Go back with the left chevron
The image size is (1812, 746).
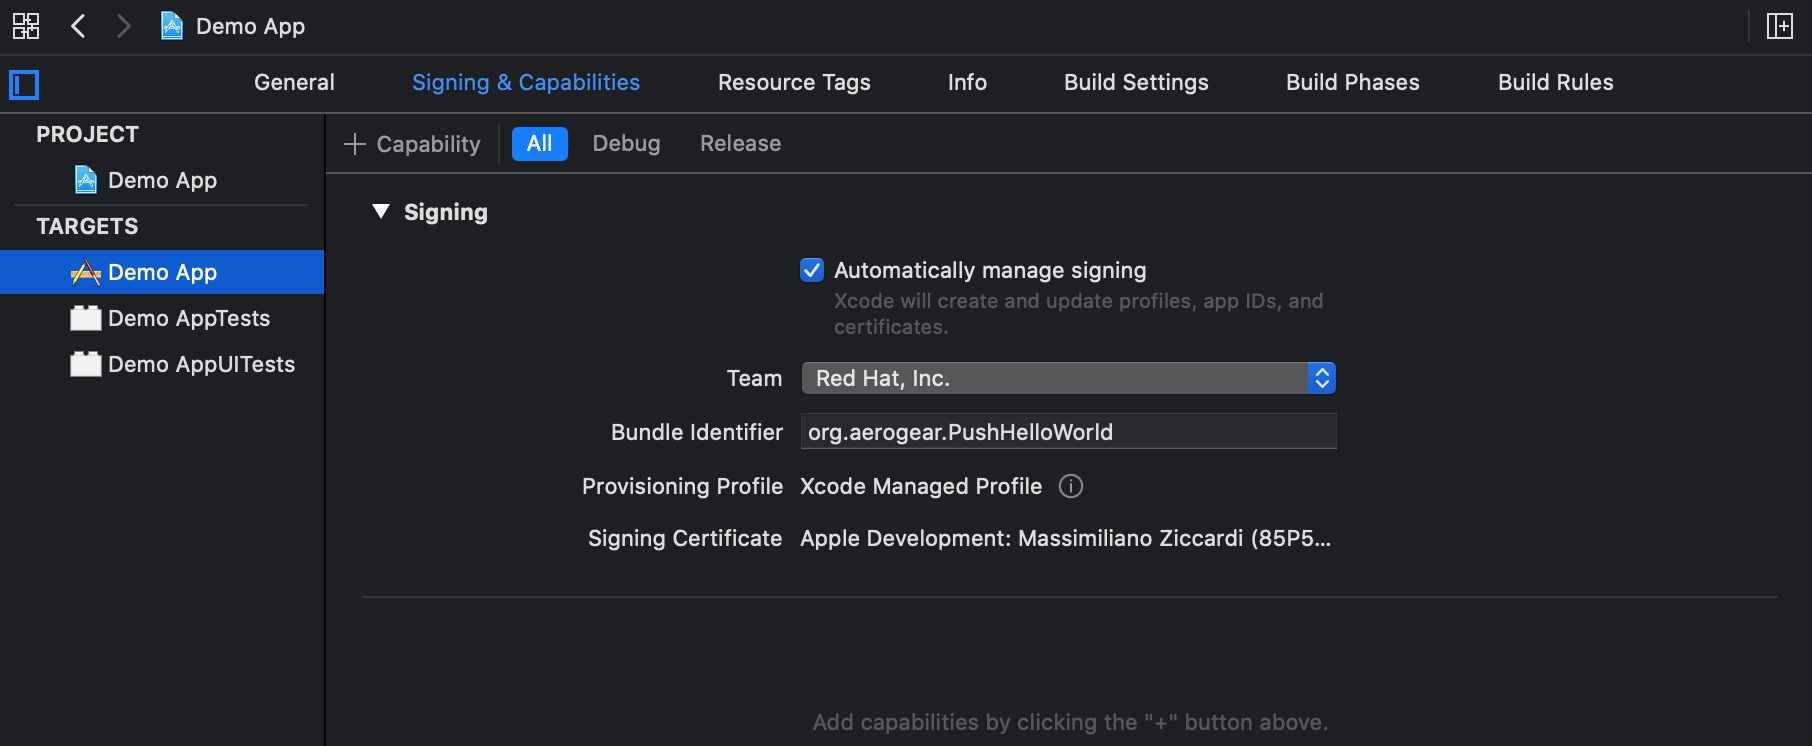point(78,26)
